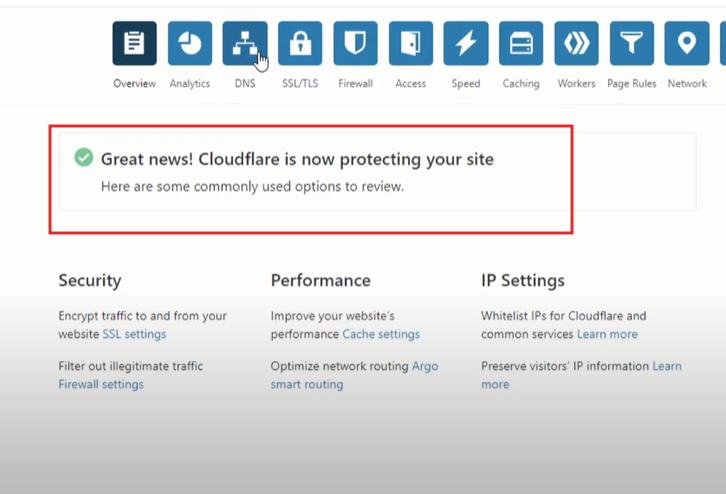Open the Overview clipboard icon

coord(134,44)
